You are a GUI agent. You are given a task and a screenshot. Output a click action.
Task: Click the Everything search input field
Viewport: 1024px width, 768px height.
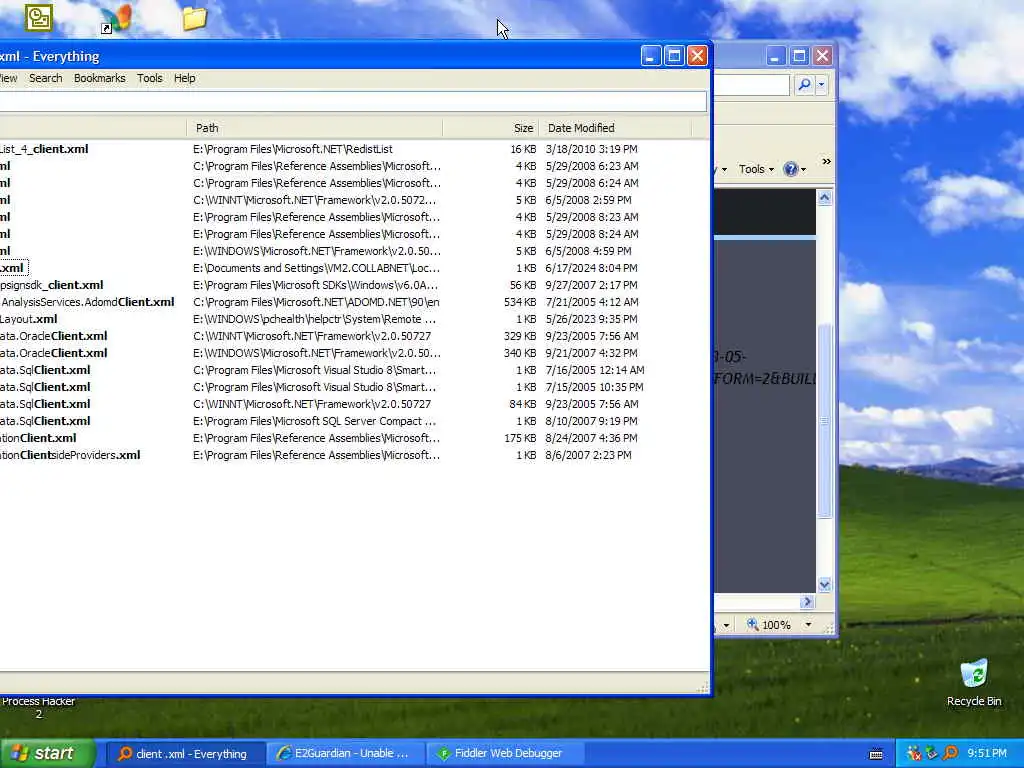353,101
